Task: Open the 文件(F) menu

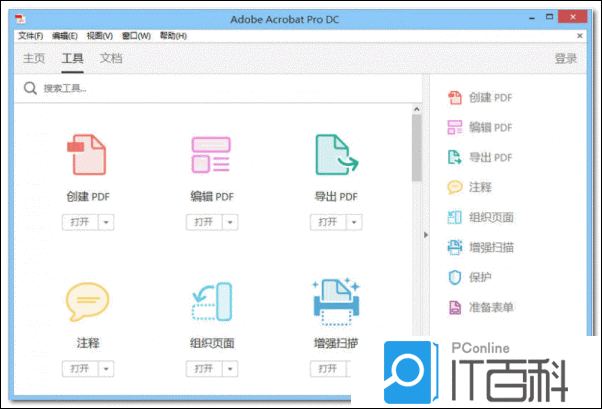Action: tap(30, 36)
